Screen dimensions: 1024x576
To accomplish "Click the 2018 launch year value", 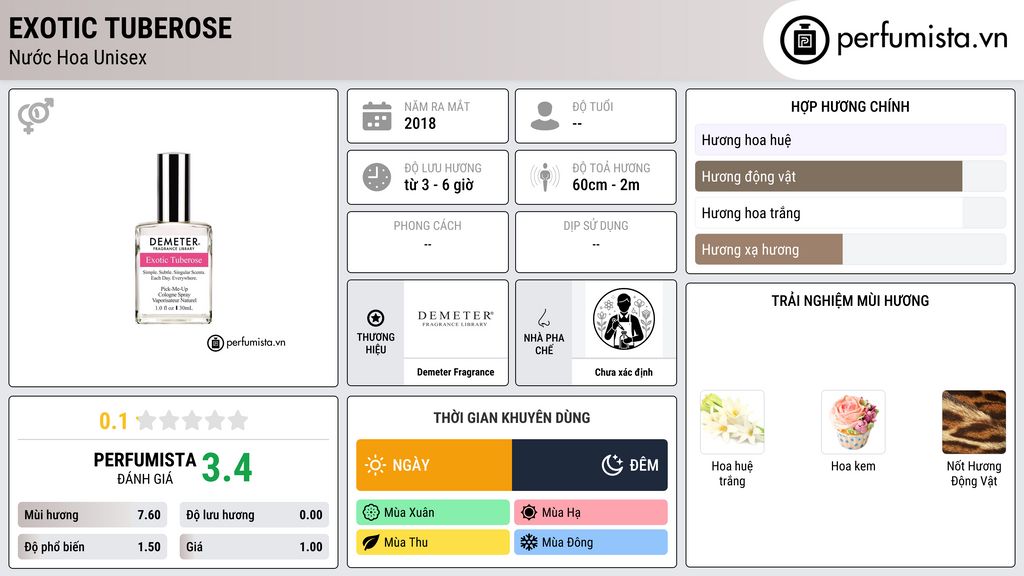I will point(420,123).
